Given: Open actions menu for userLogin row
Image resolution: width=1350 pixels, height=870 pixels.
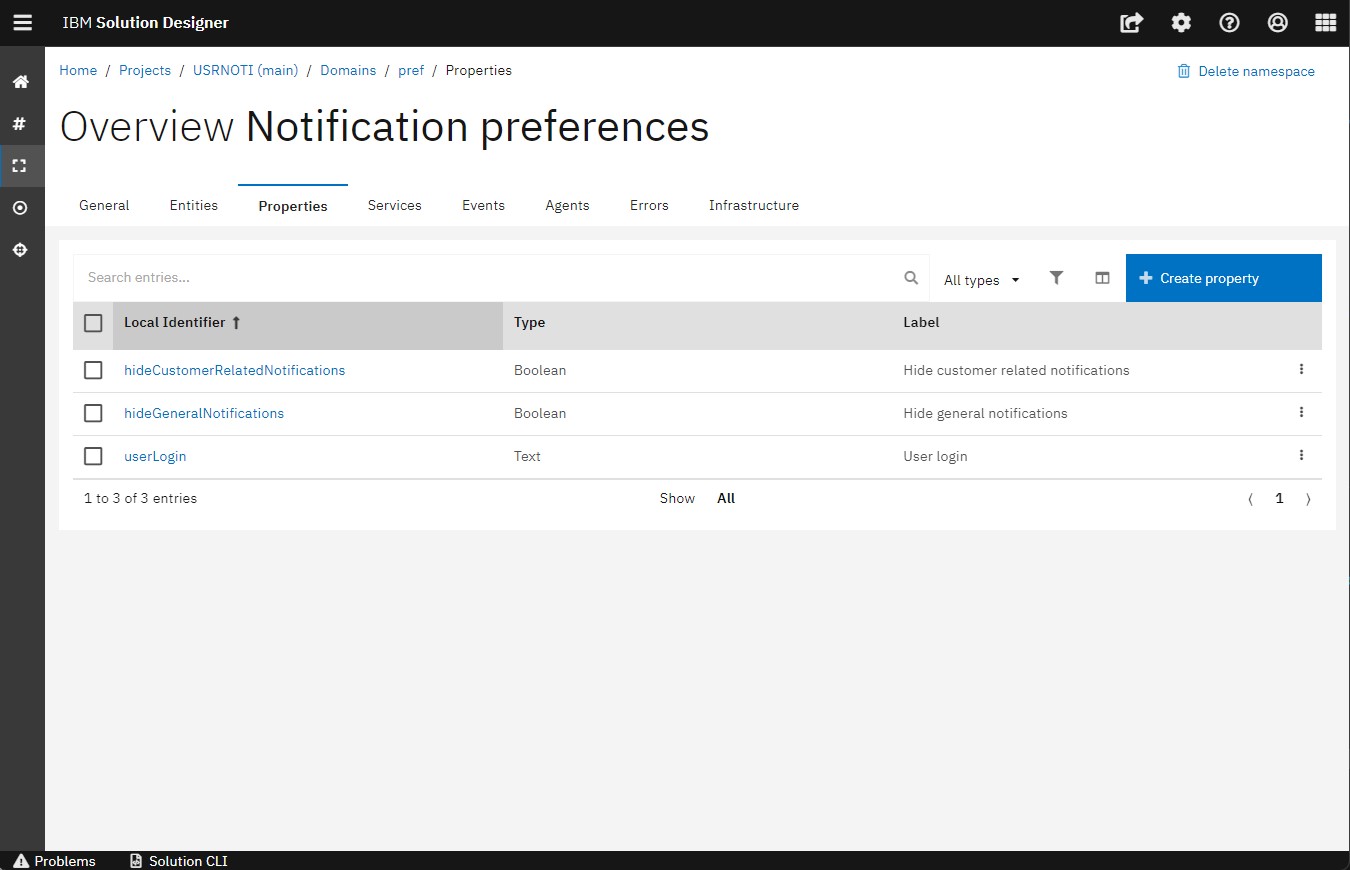Looking at the screenshot, I should (1301, 455).
